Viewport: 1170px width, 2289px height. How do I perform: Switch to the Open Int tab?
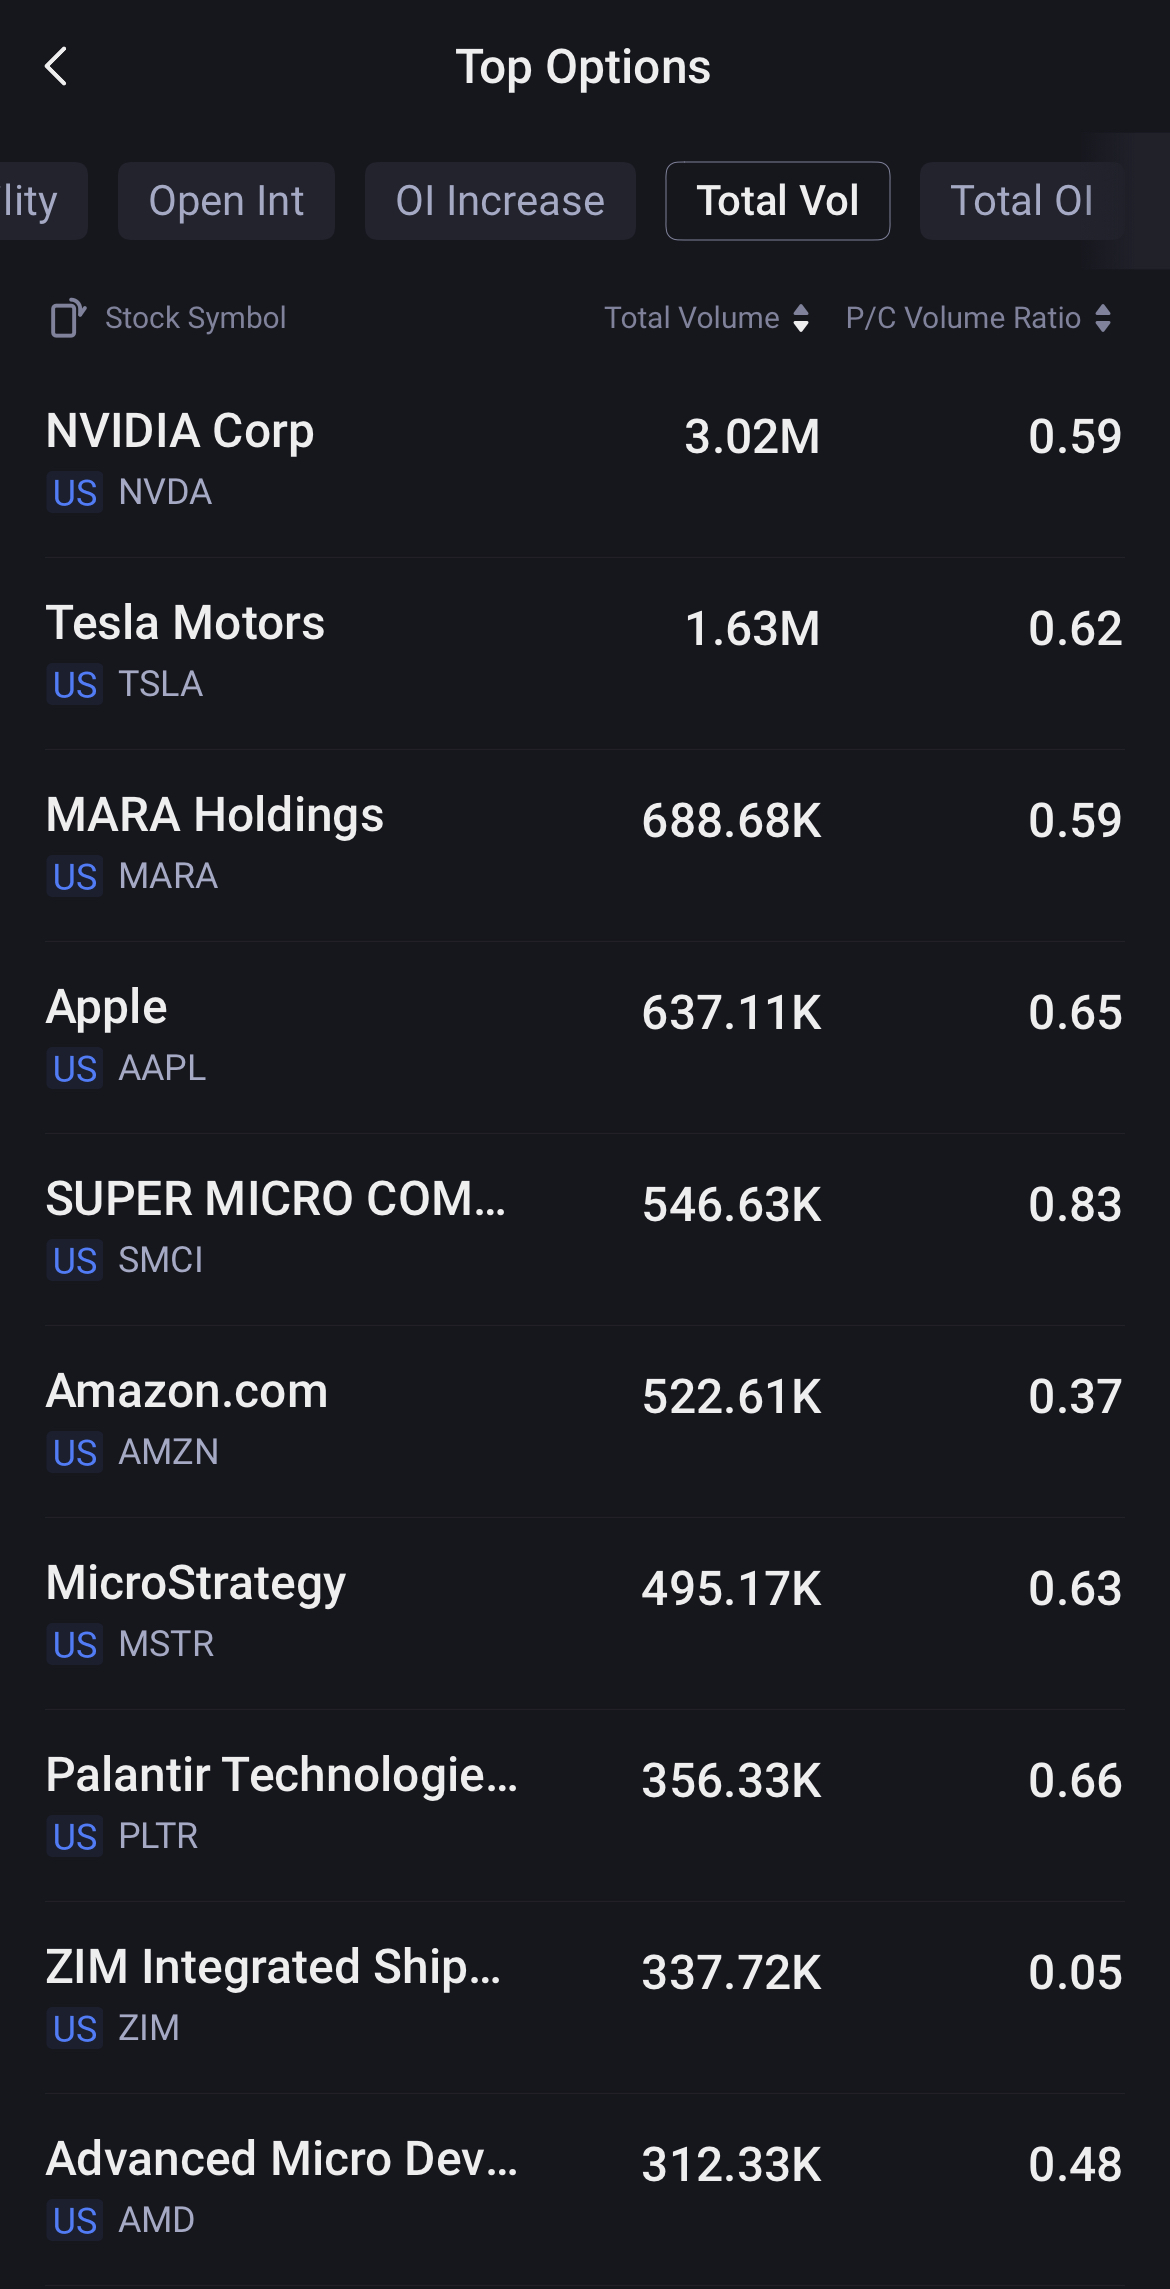(x=226, y=201)
